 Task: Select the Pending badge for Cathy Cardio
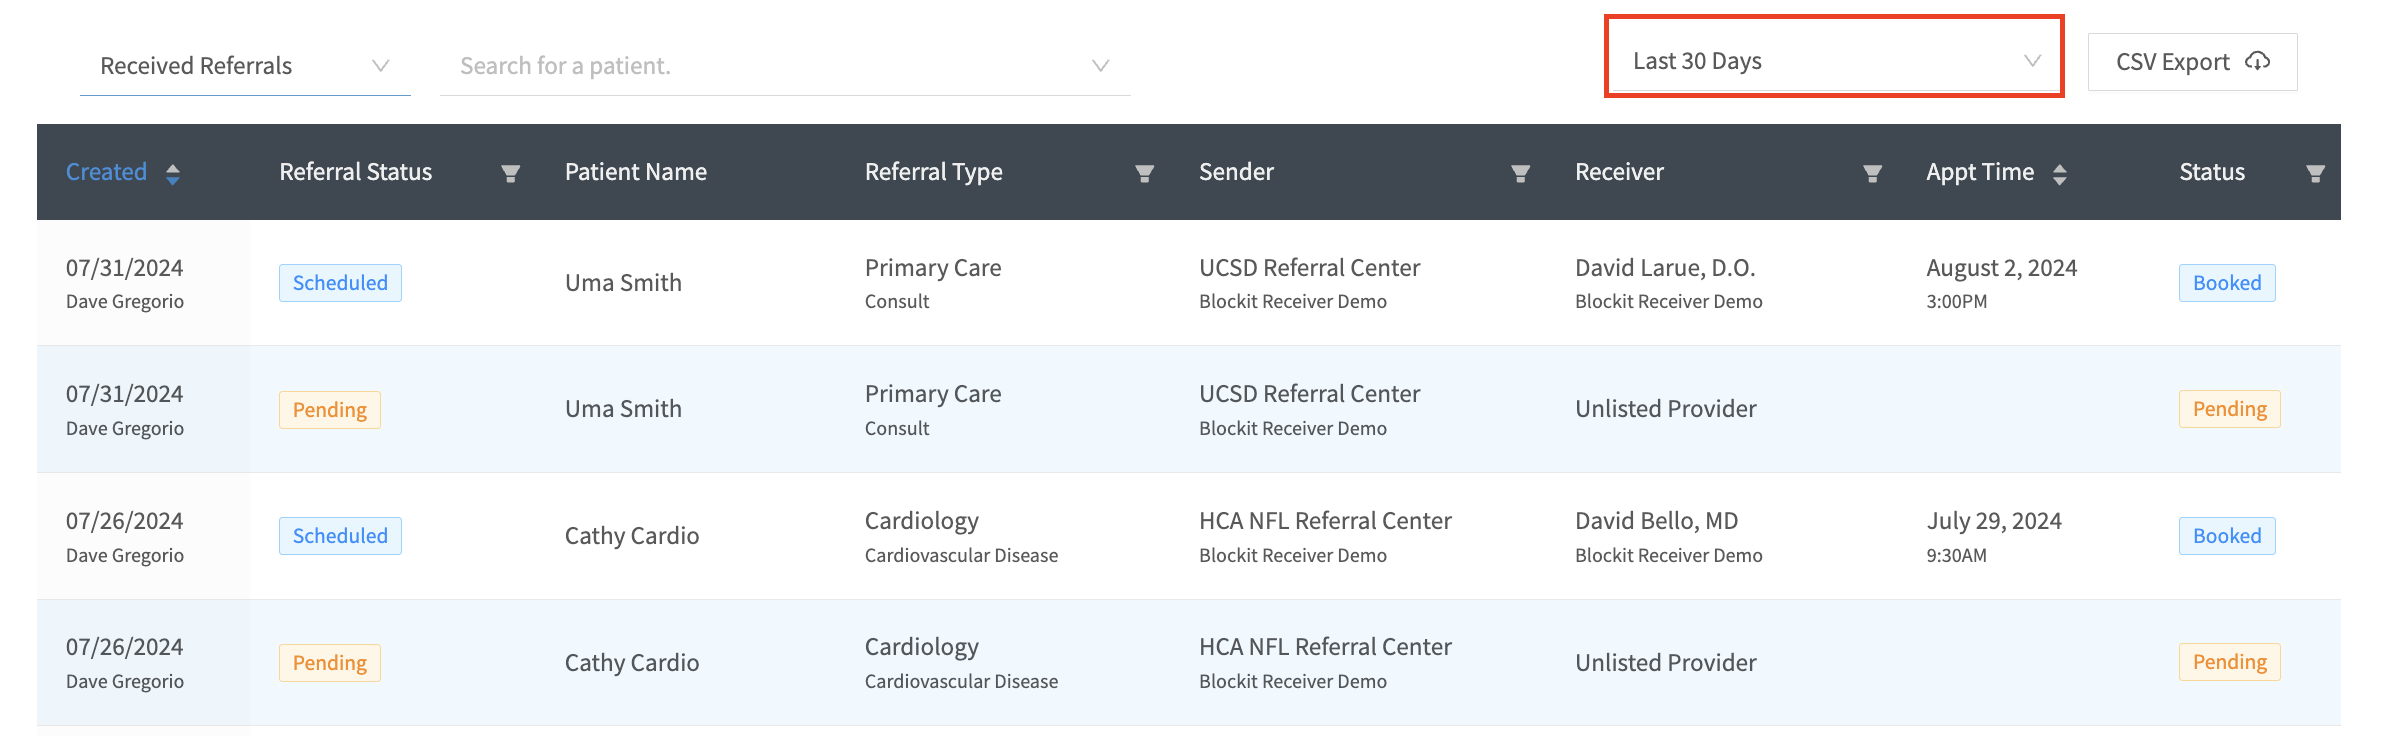(330, 663)
